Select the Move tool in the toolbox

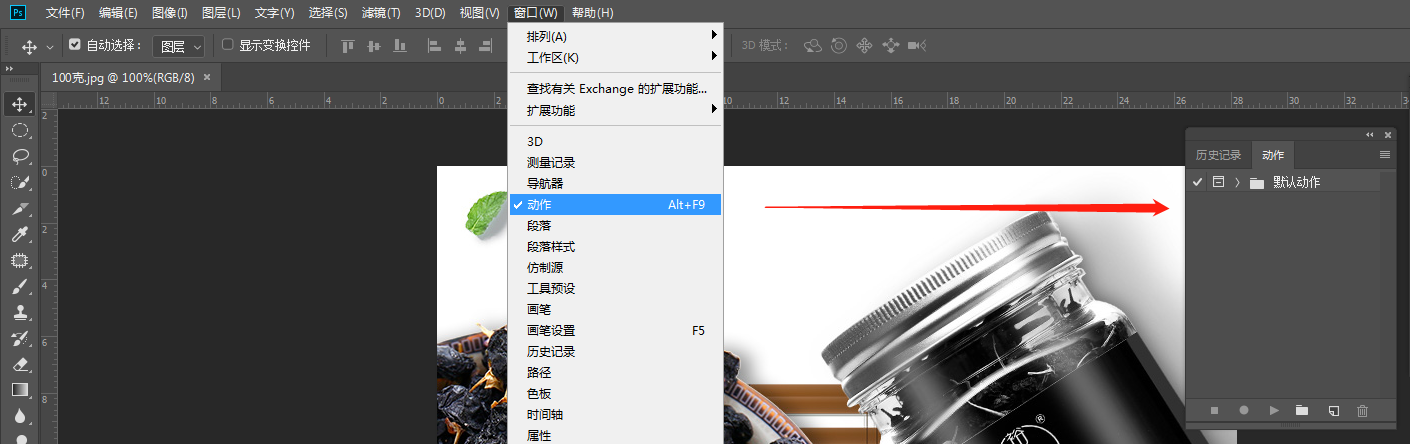coord(19,104)
